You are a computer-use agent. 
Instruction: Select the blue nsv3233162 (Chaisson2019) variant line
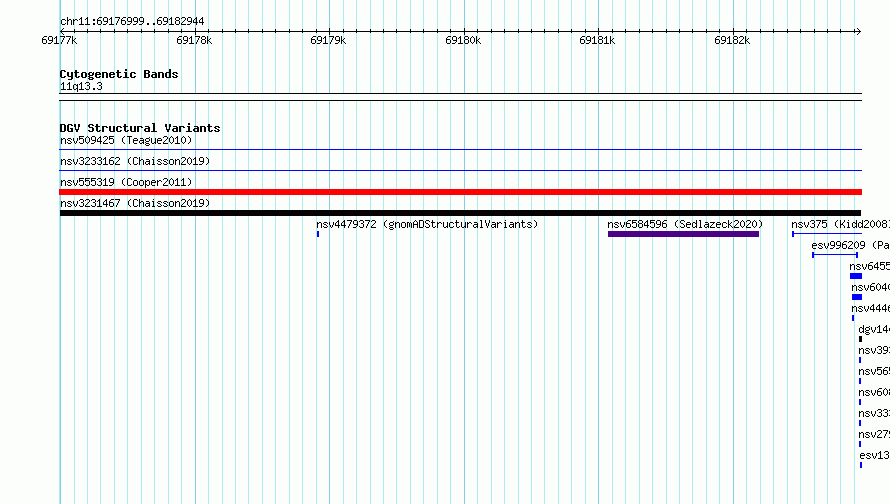point(460,170)
